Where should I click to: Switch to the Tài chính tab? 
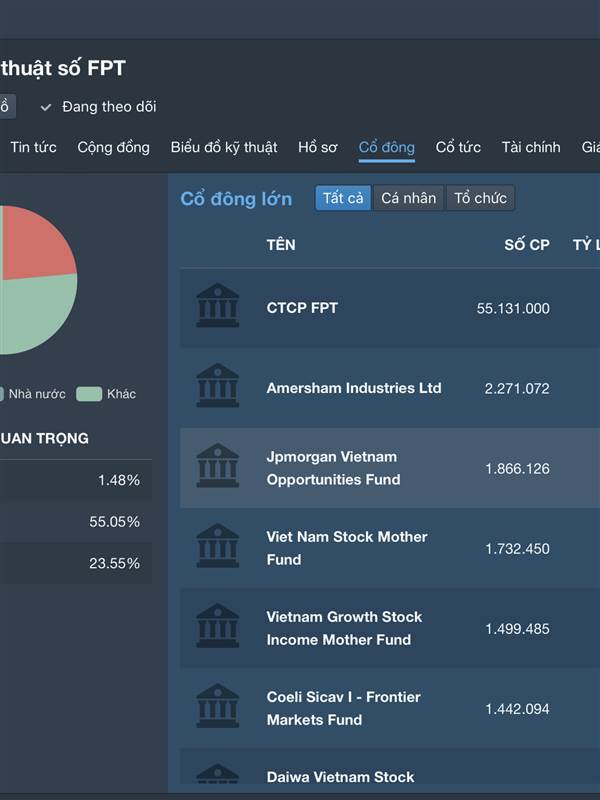coord(531,147)
